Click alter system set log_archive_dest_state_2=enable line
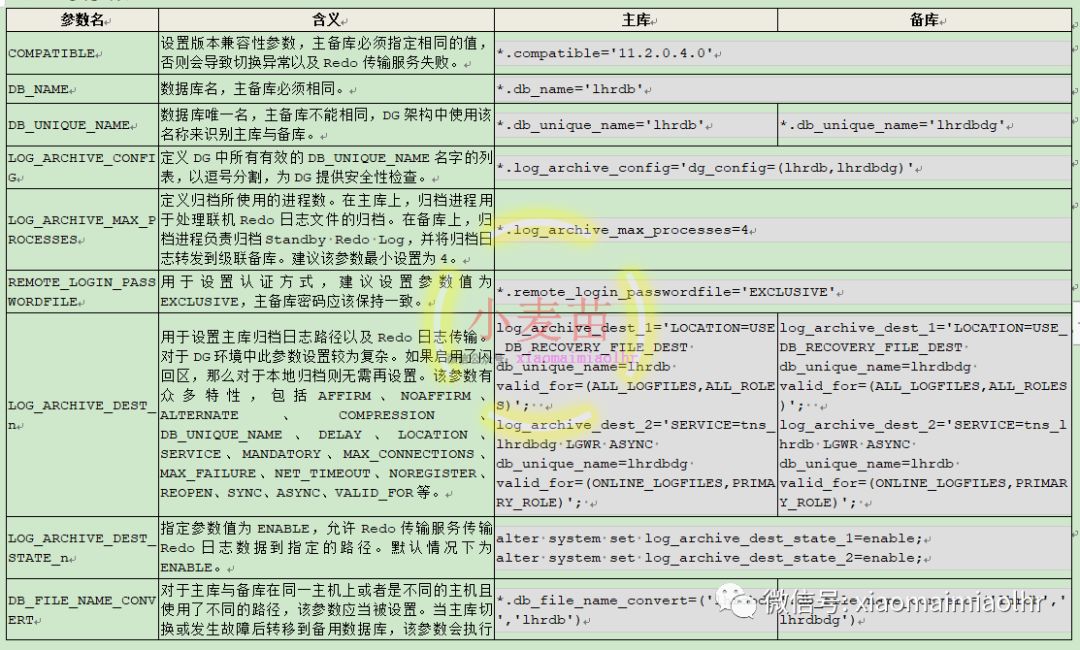The image size is (1080, 650). coord(709,558)
